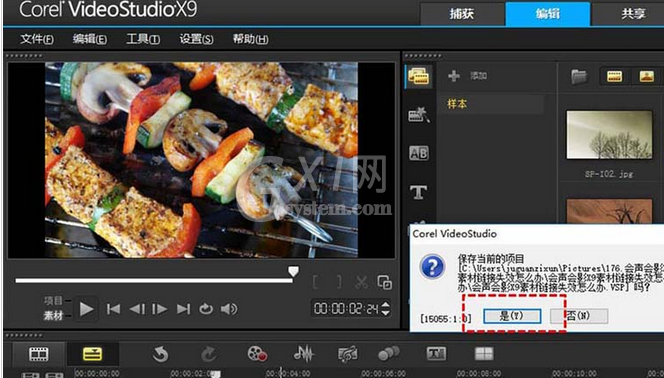Click the 00:00:04:00 timeline ruler mark

(x=288, y=374)
